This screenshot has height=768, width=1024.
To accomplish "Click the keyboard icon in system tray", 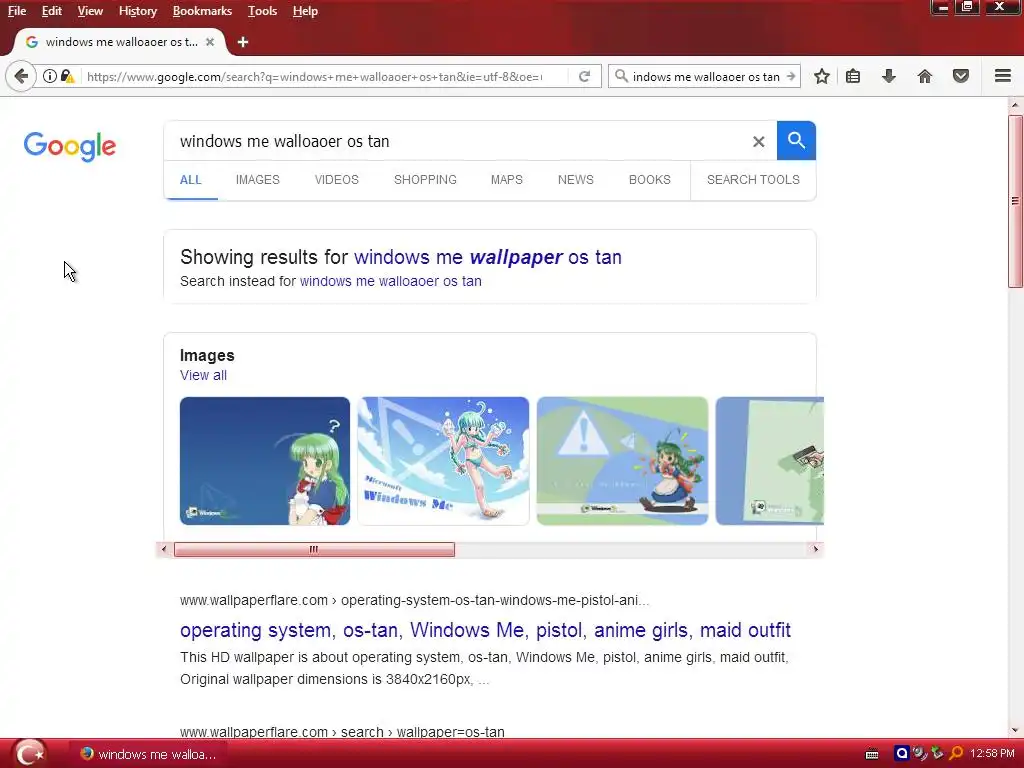I will tap(872, 754).
